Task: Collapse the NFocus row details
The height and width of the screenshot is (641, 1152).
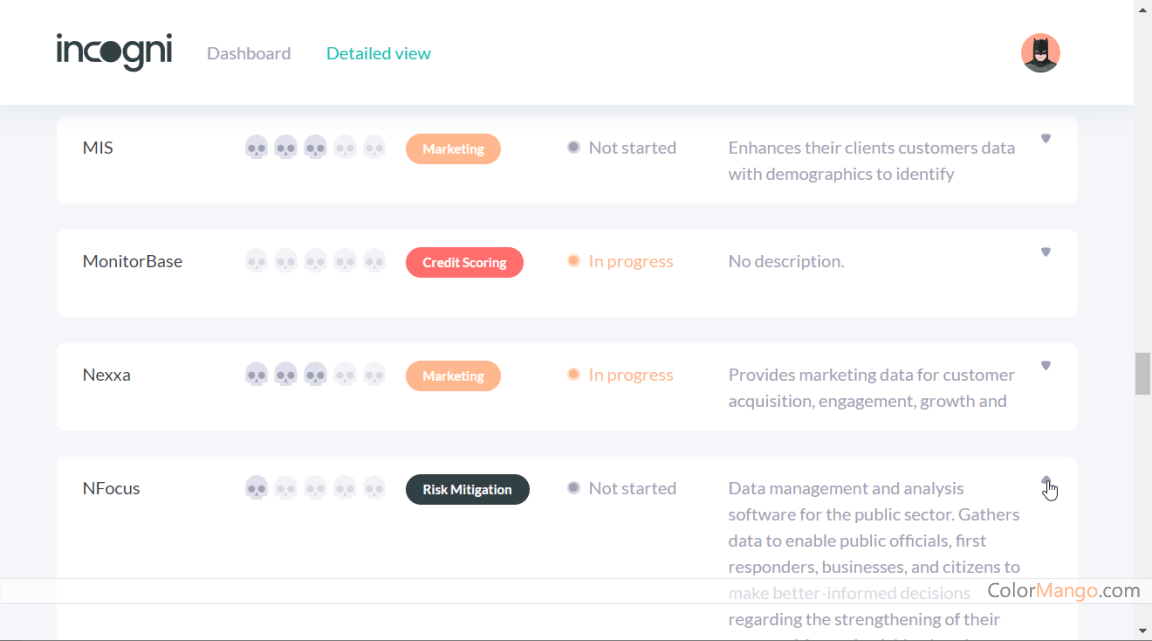Action: point(1046,481)
